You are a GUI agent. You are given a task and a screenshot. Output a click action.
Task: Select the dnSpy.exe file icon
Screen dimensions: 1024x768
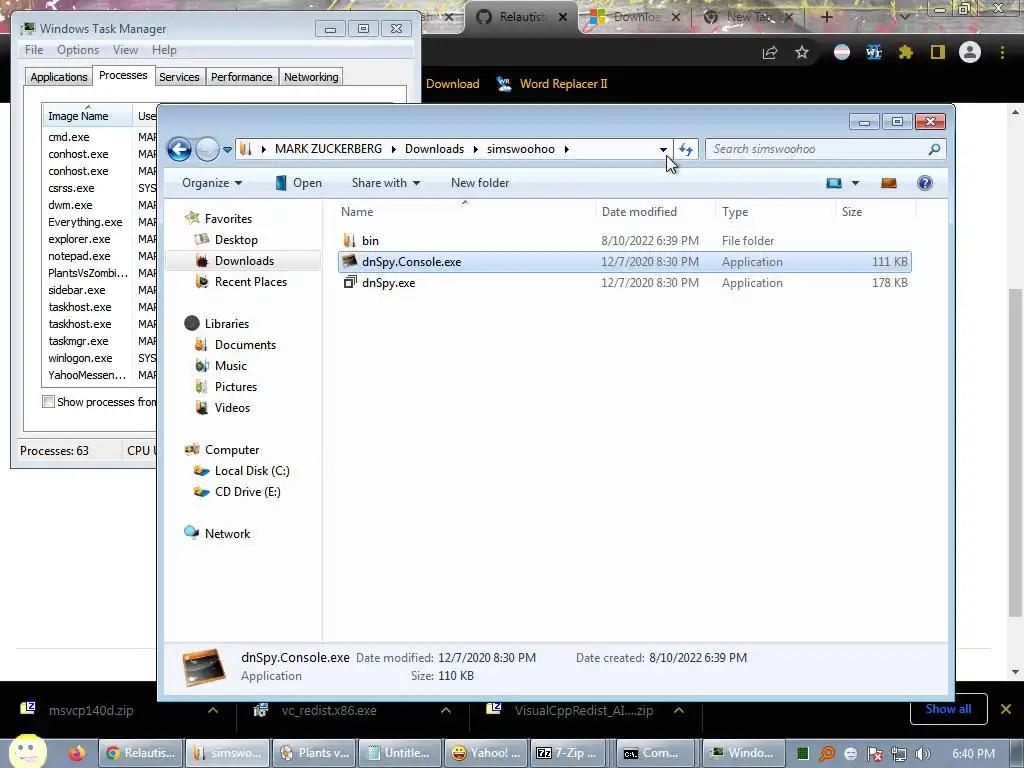pos(350,282)
